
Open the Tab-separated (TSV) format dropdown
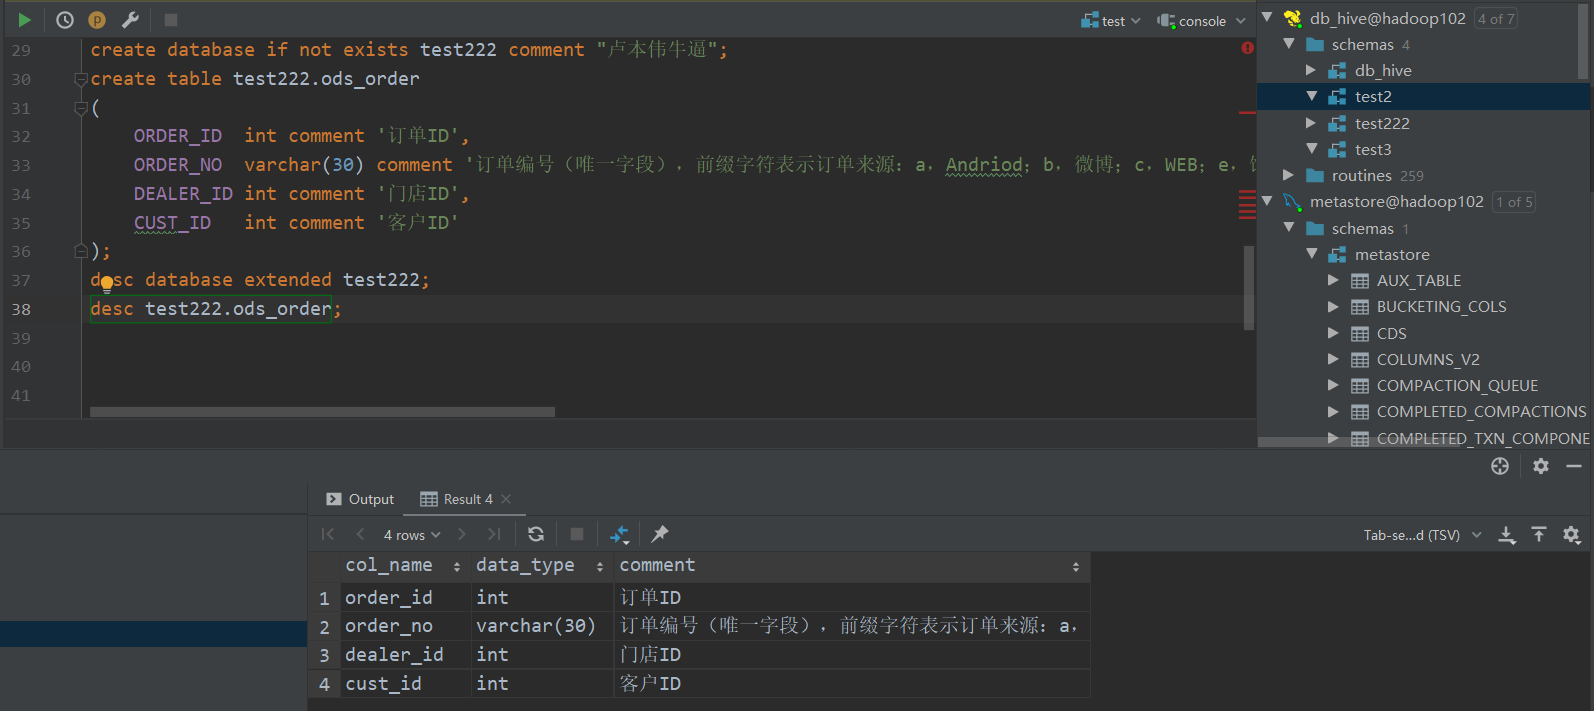pyautogui.click(x=1422, y=535)
